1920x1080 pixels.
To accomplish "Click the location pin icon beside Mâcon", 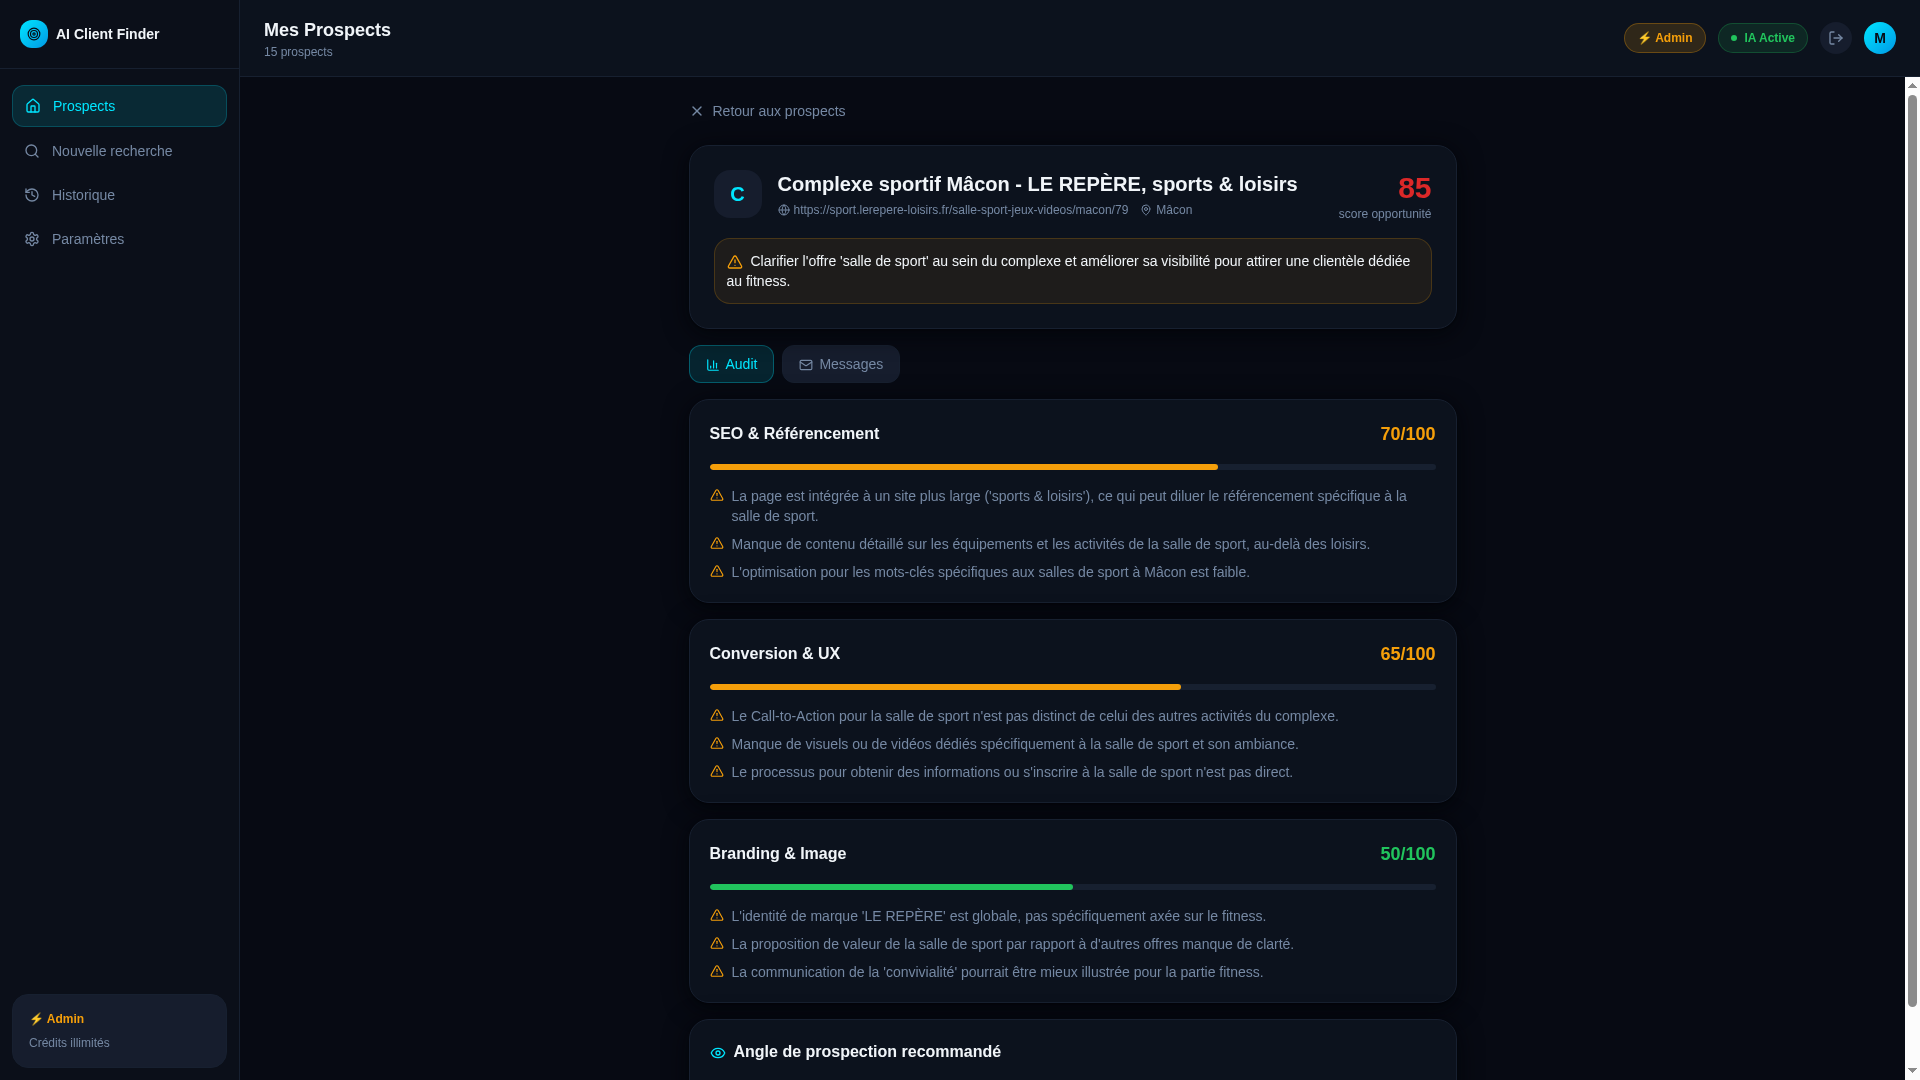I will pyautogui.click(x=1146, y=209).
